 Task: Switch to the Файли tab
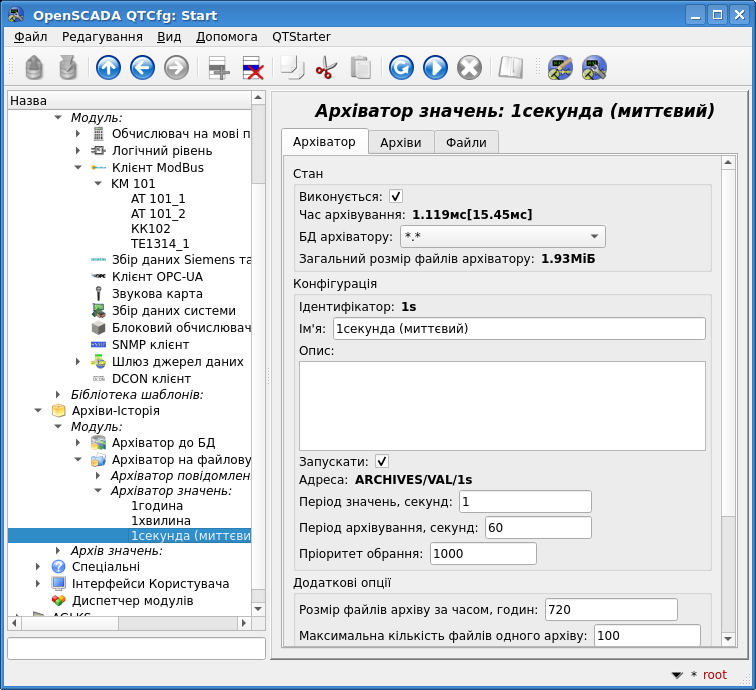(466, 142)
